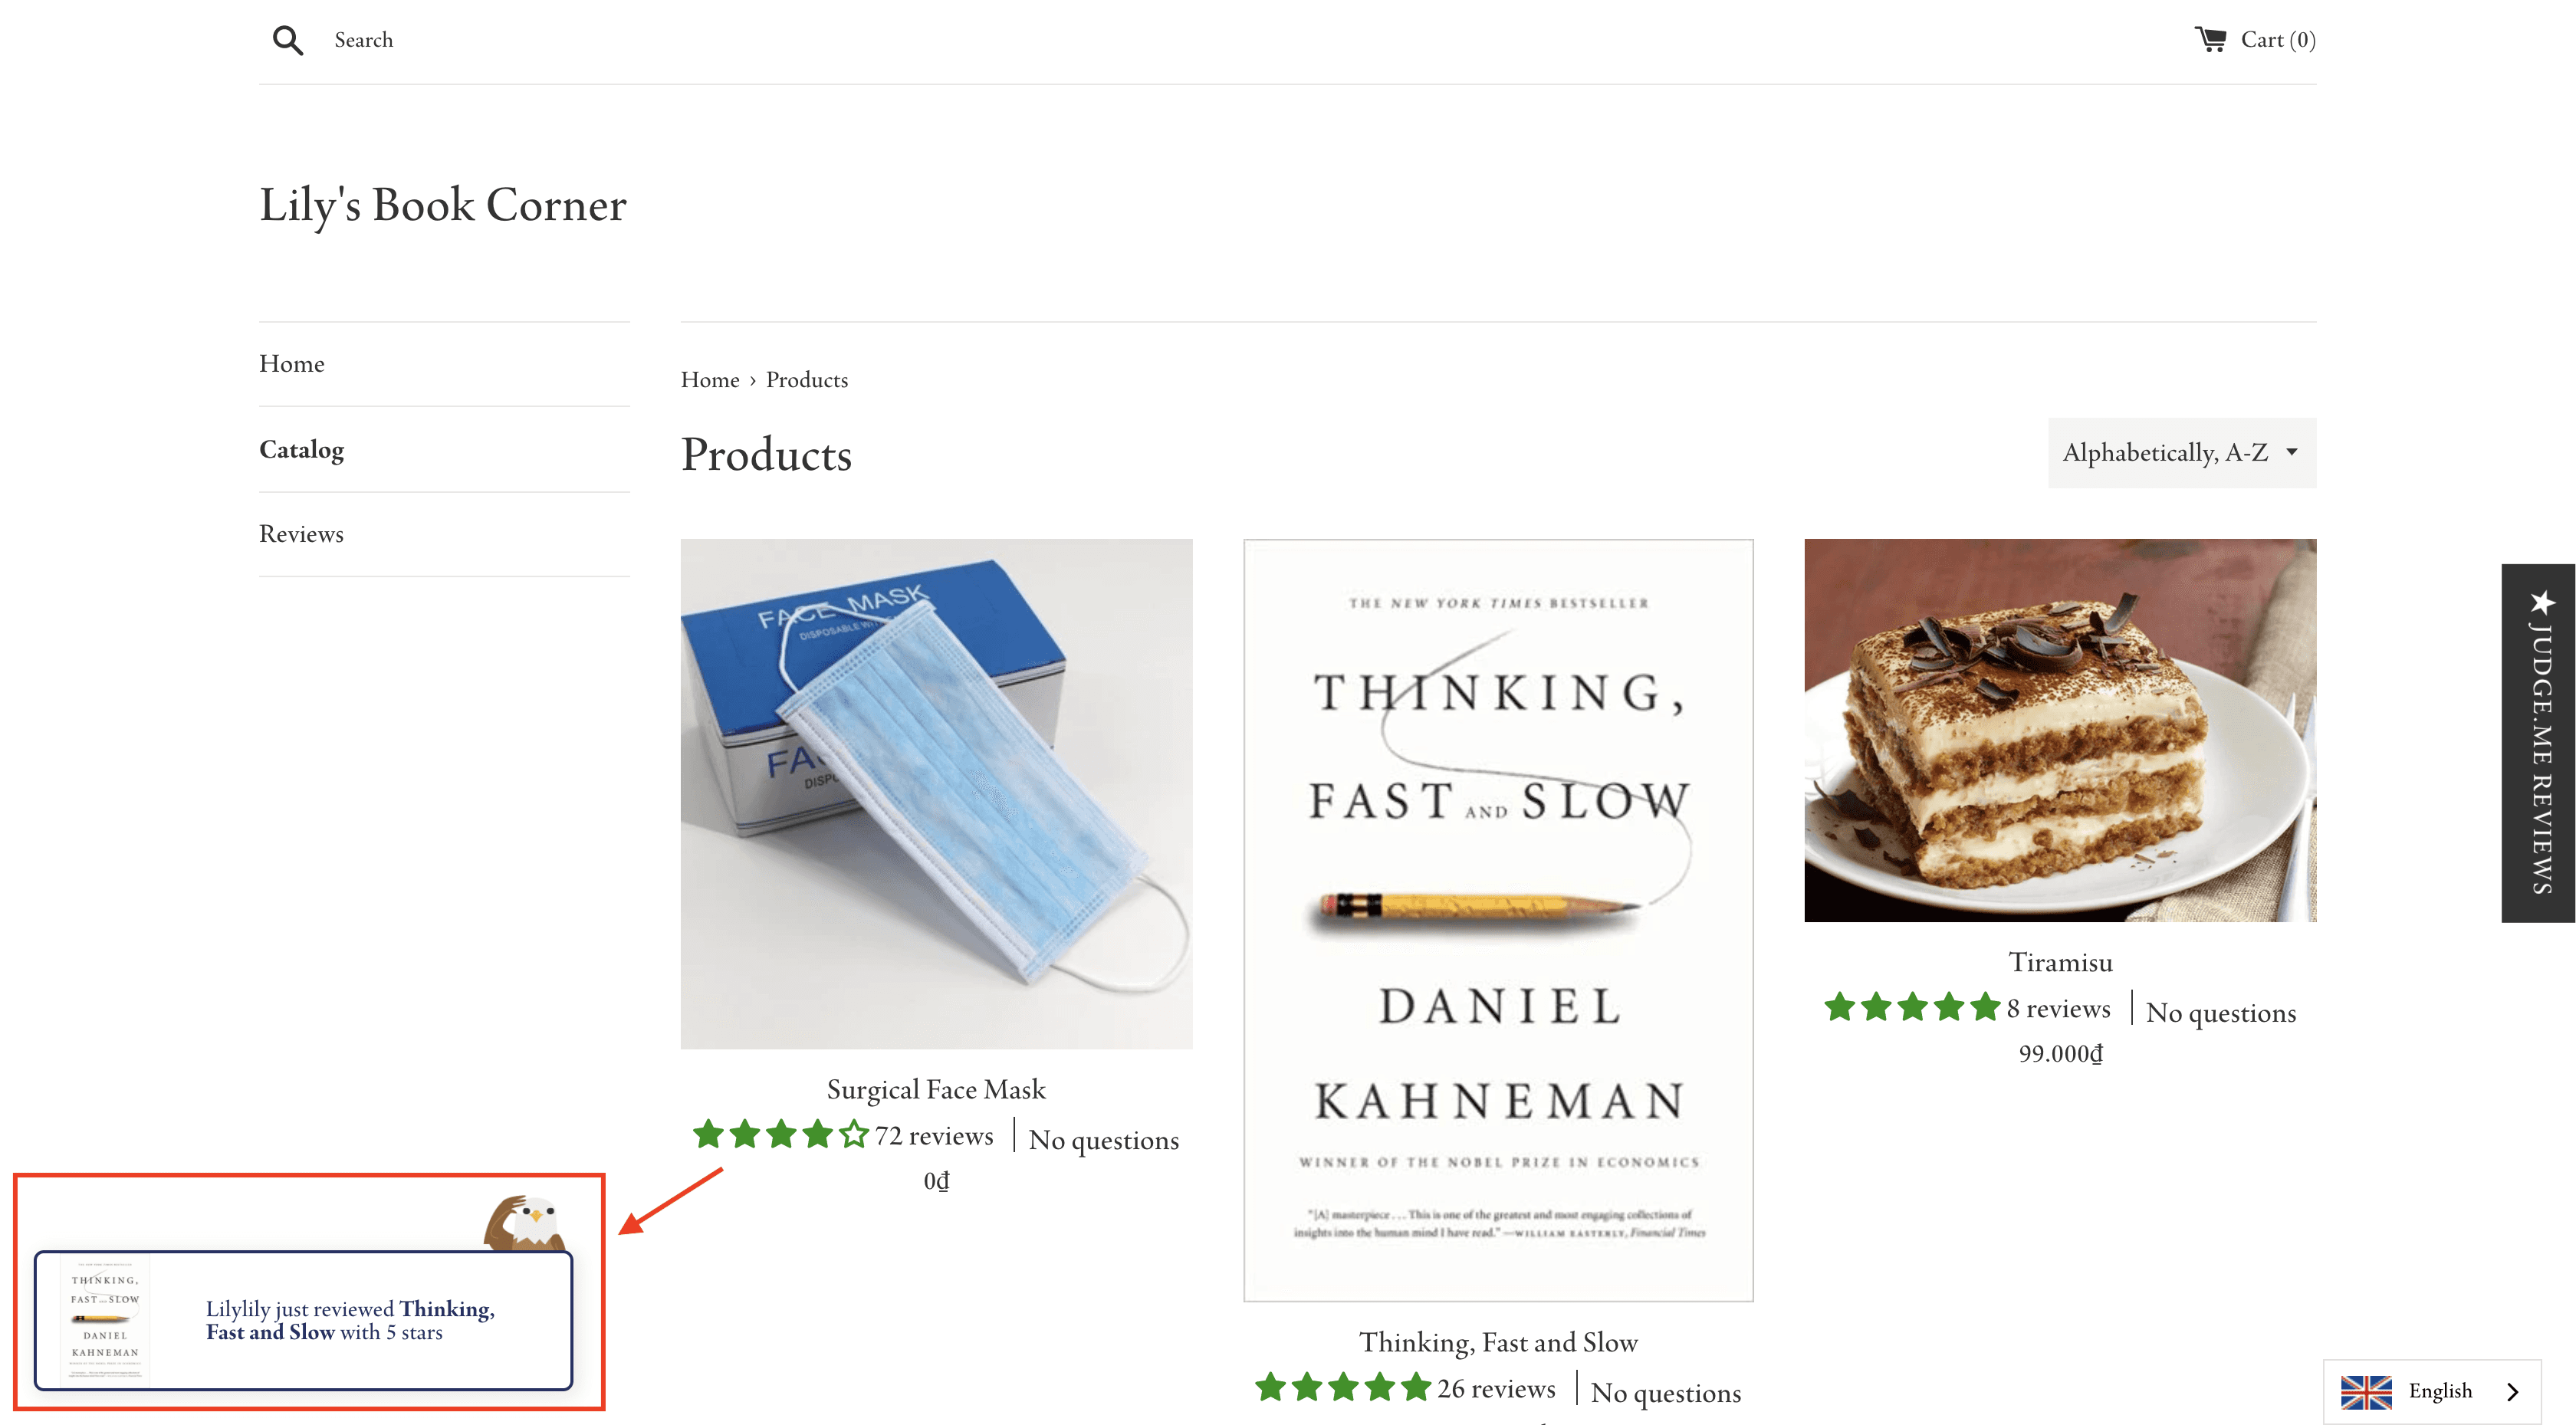The width and height of the screenshot is (2576, 1425).
Task: Click Thinking, Fast and Slow star rating
Action: point(1343,1389)
